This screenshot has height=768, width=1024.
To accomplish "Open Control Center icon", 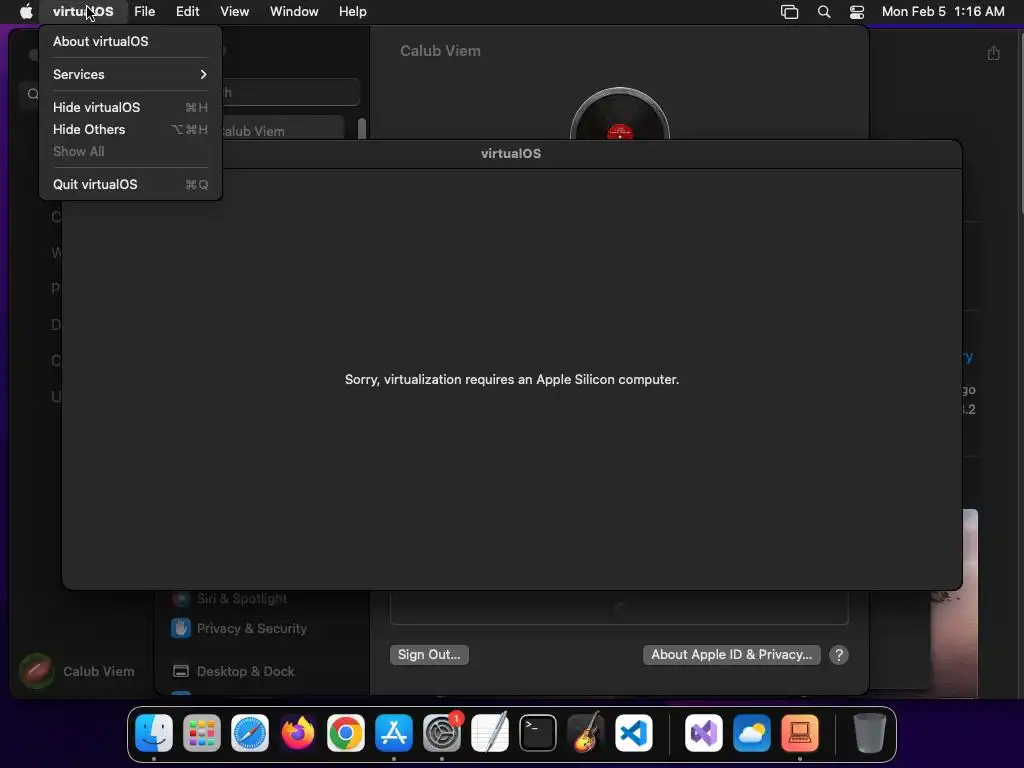I will 857,11.
